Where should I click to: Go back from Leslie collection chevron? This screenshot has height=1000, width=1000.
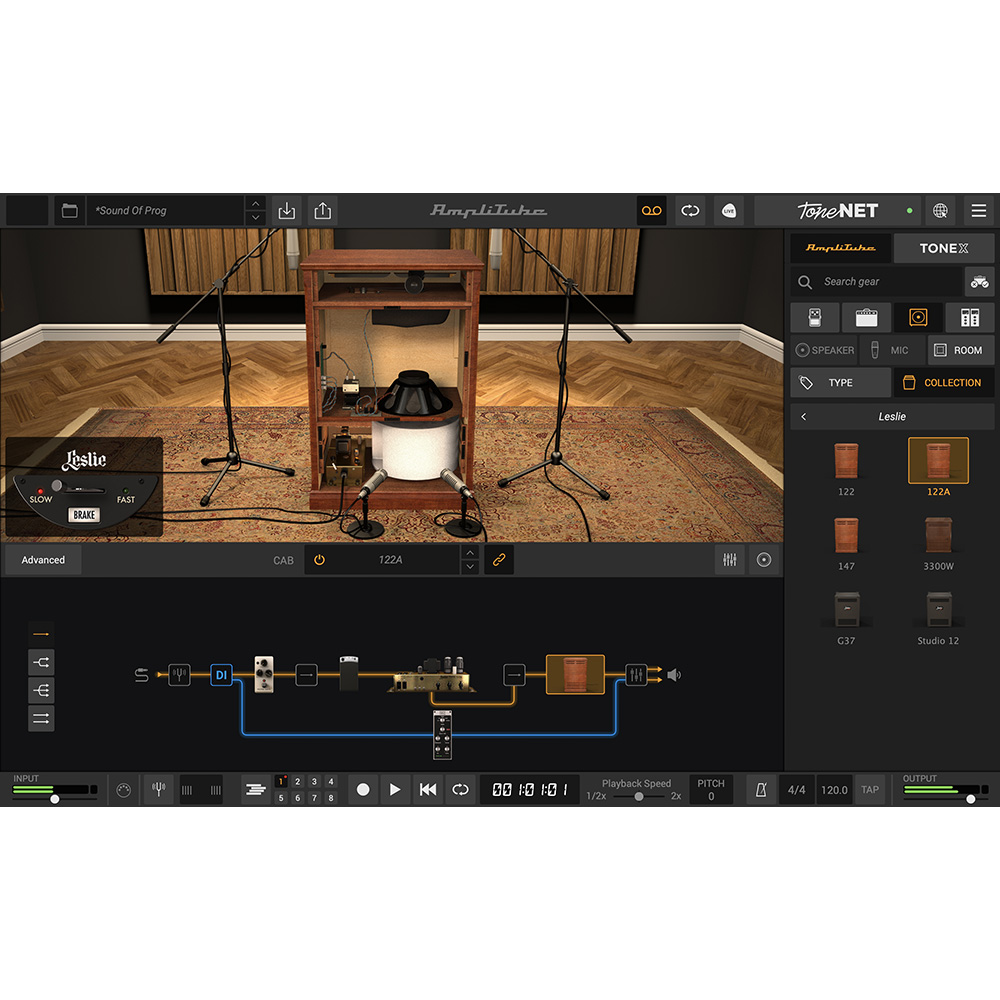pyautogui.click(x=804, y=416)
